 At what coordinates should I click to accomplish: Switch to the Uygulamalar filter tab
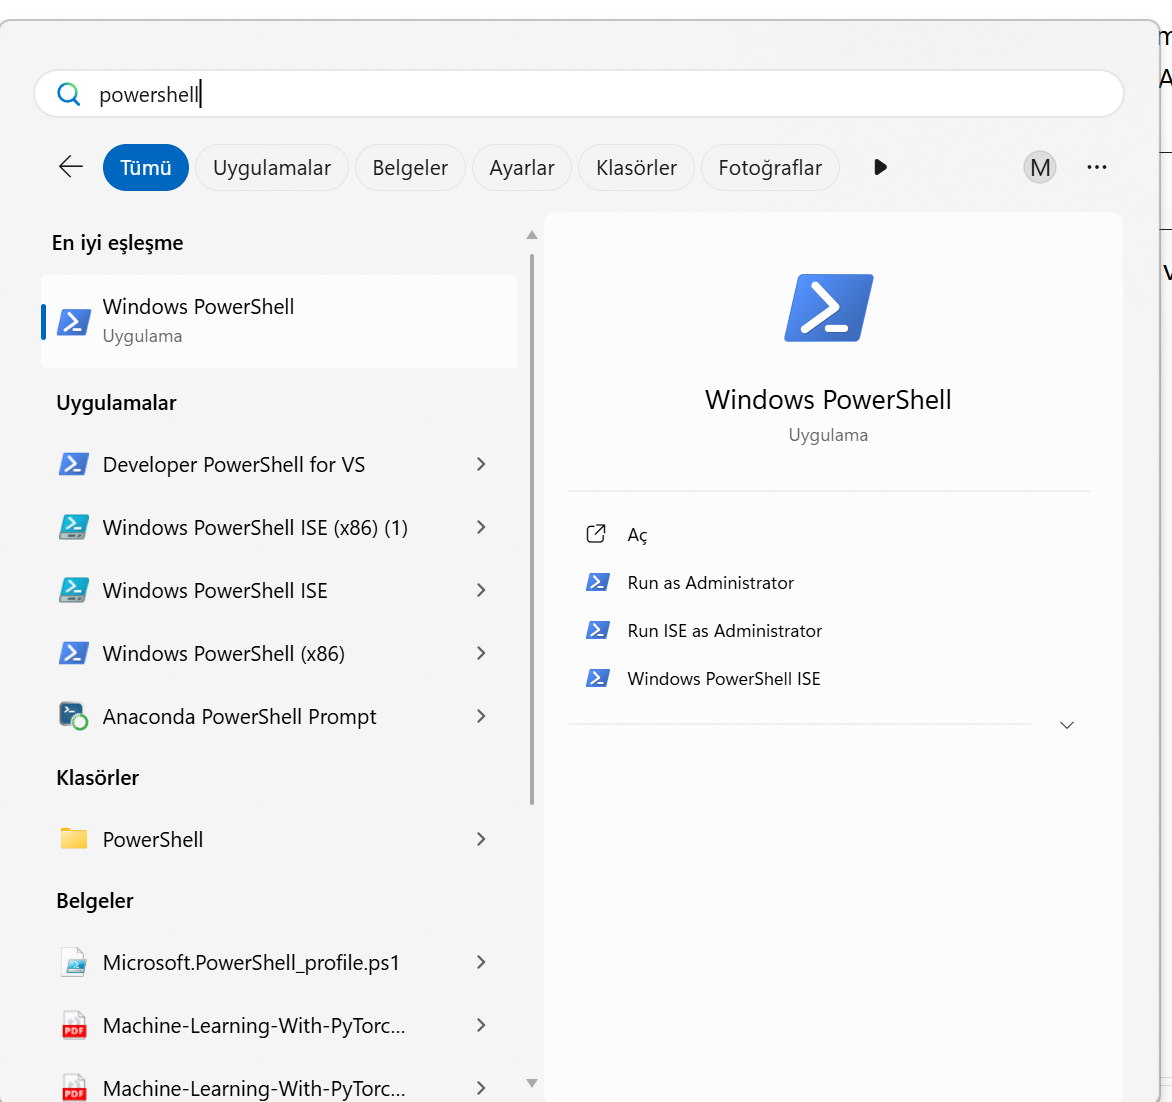(x=271, y=167)
